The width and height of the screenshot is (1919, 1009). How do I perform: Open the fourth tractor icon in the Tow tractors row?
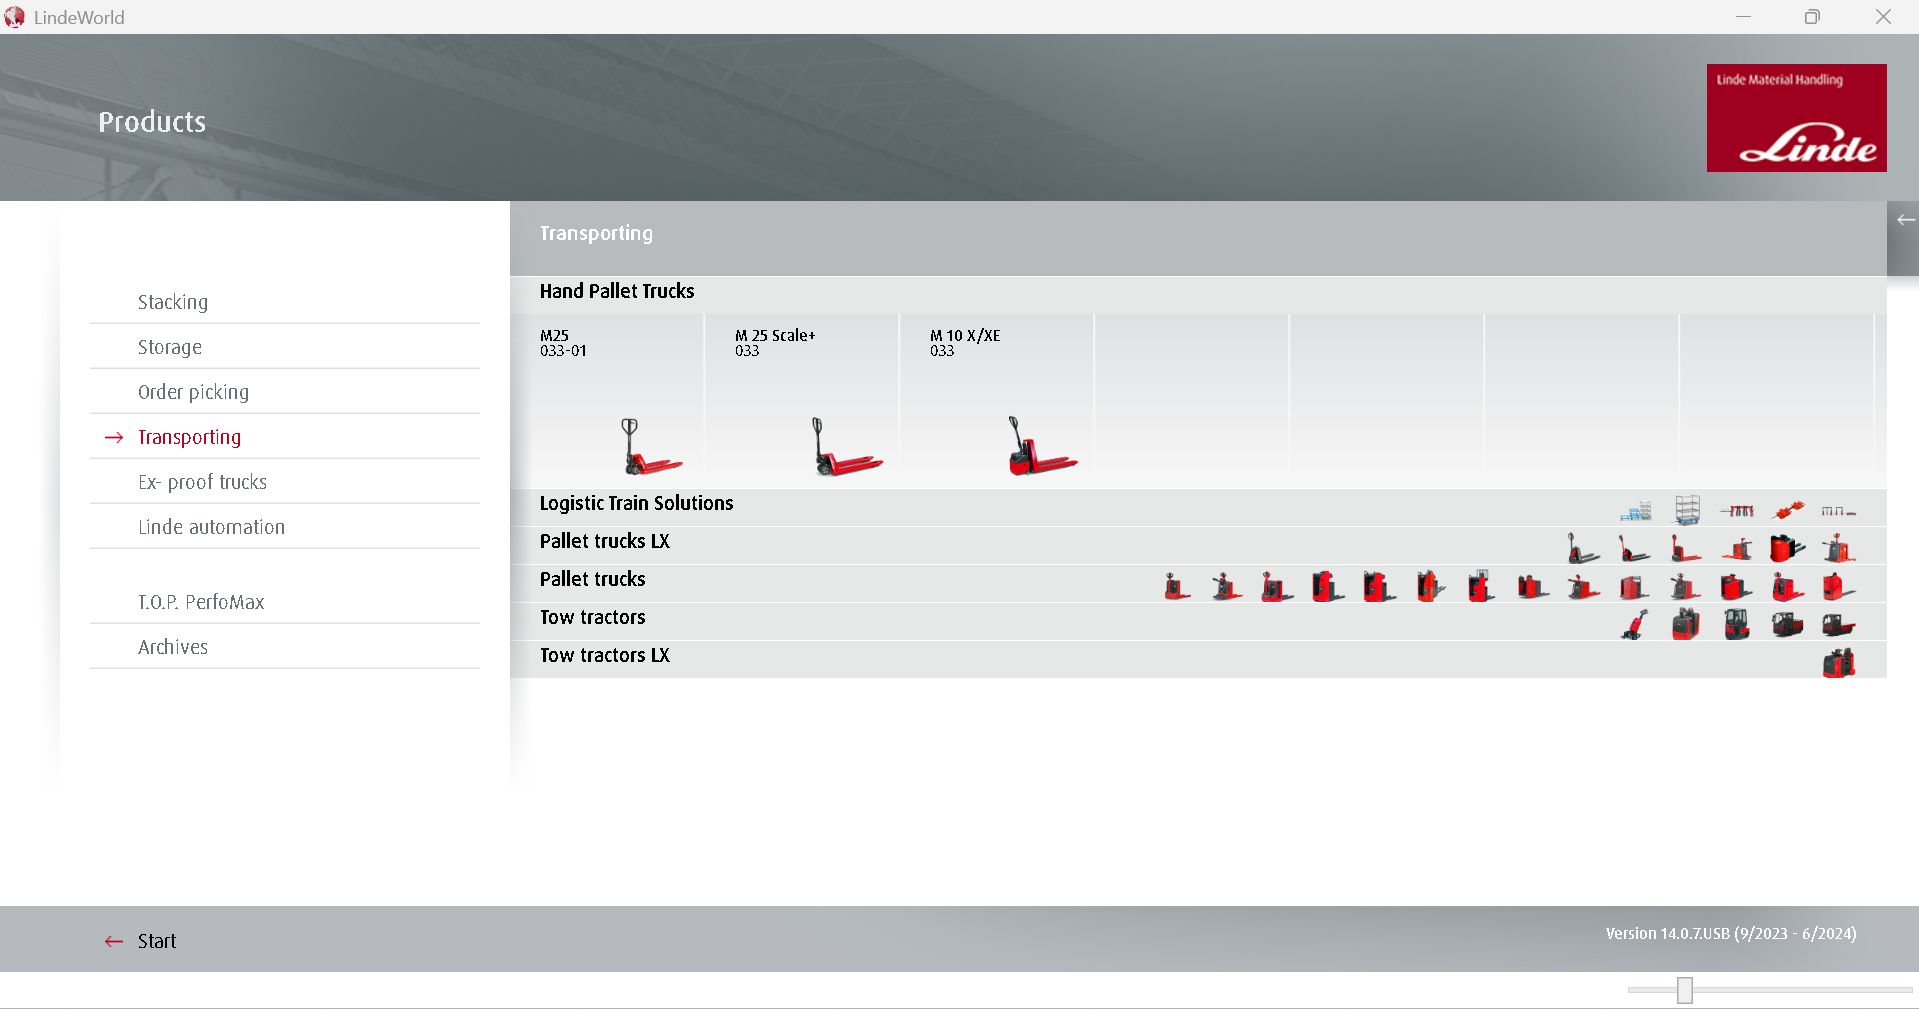pos(1788,624)
